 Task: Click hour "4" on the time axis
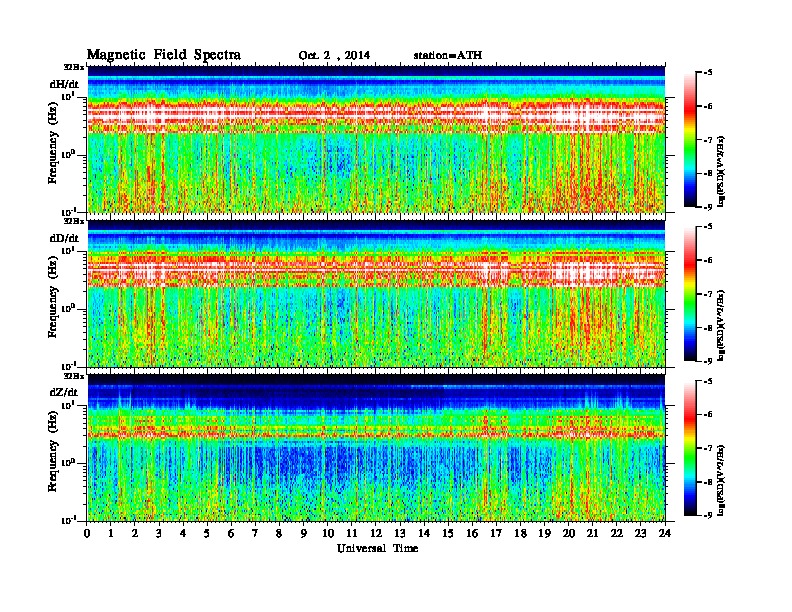pyautogui.click(x=183, y=534)
